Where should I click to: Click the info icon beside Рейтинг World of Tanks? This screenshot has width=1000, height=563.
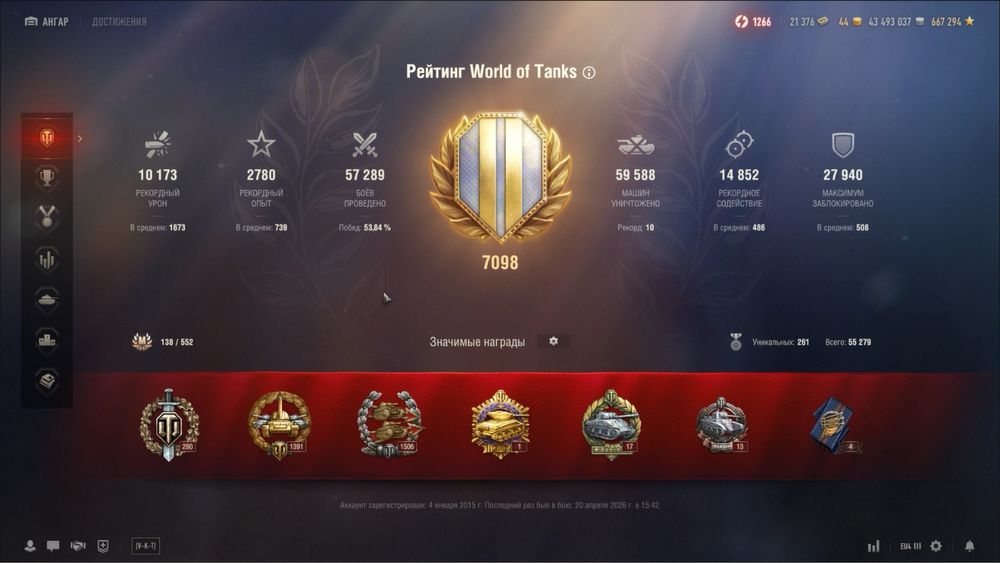click(x=589, y=73)
